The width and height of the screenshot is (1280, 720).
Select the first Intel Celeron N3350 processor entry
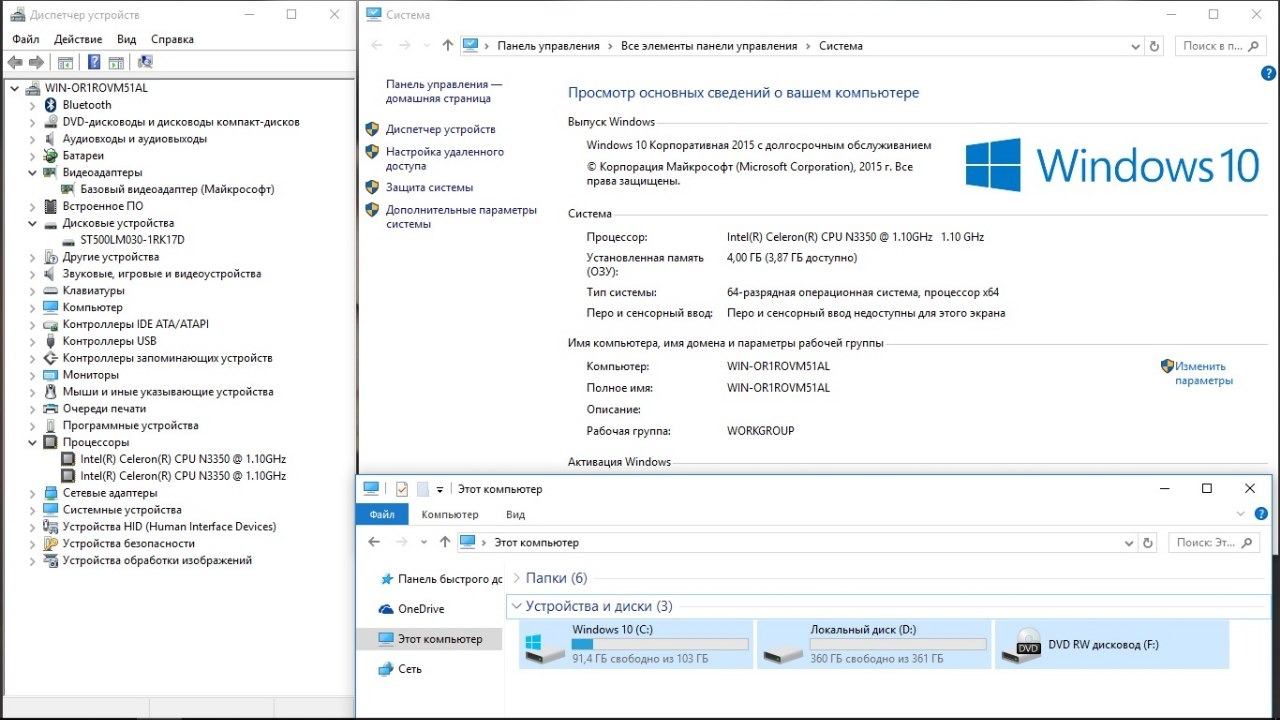tap(183, 459)
